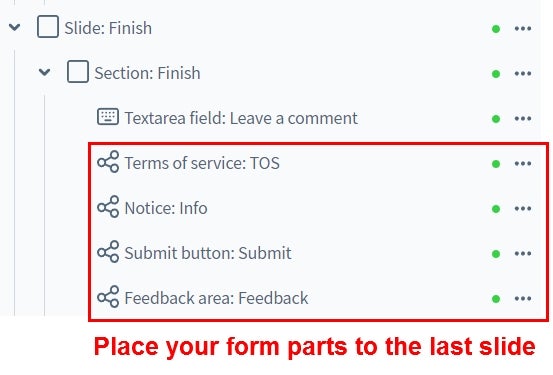Image resolution: width=553 pixels, height=375 pixels.
Task: Click the Terms of service share-node icon
Action: pos(108,162)
